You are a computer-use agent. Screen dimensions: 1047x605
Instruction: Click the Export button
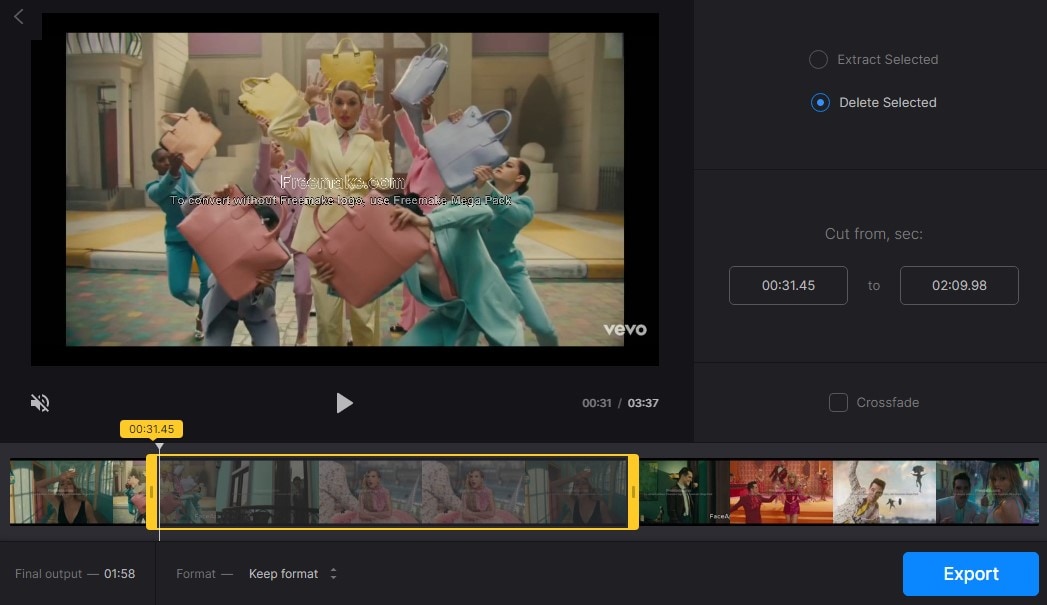pyautogui.click(x=970, y=574)
